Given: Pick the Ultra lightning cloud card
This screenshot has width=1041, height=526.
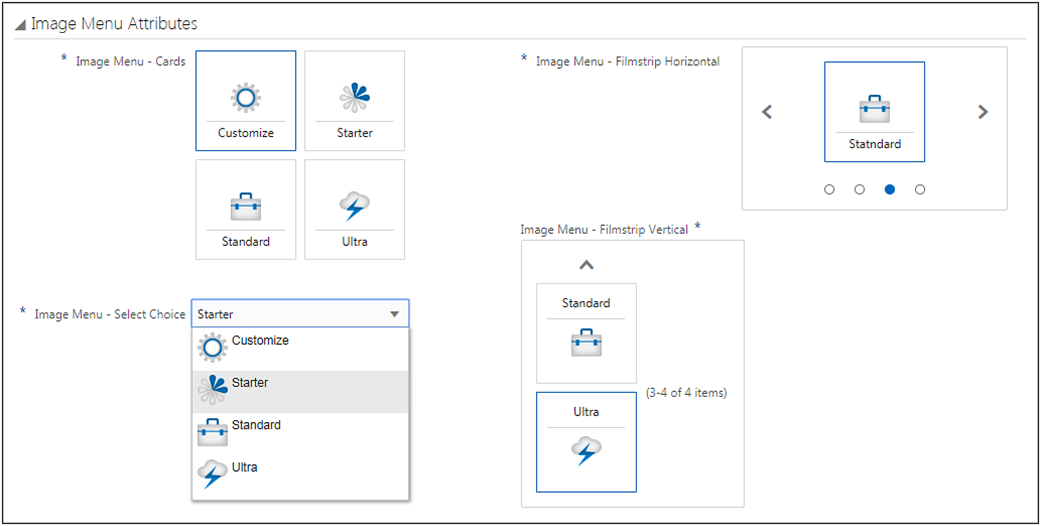Looking at the screenshot, I should coord(354,209).
